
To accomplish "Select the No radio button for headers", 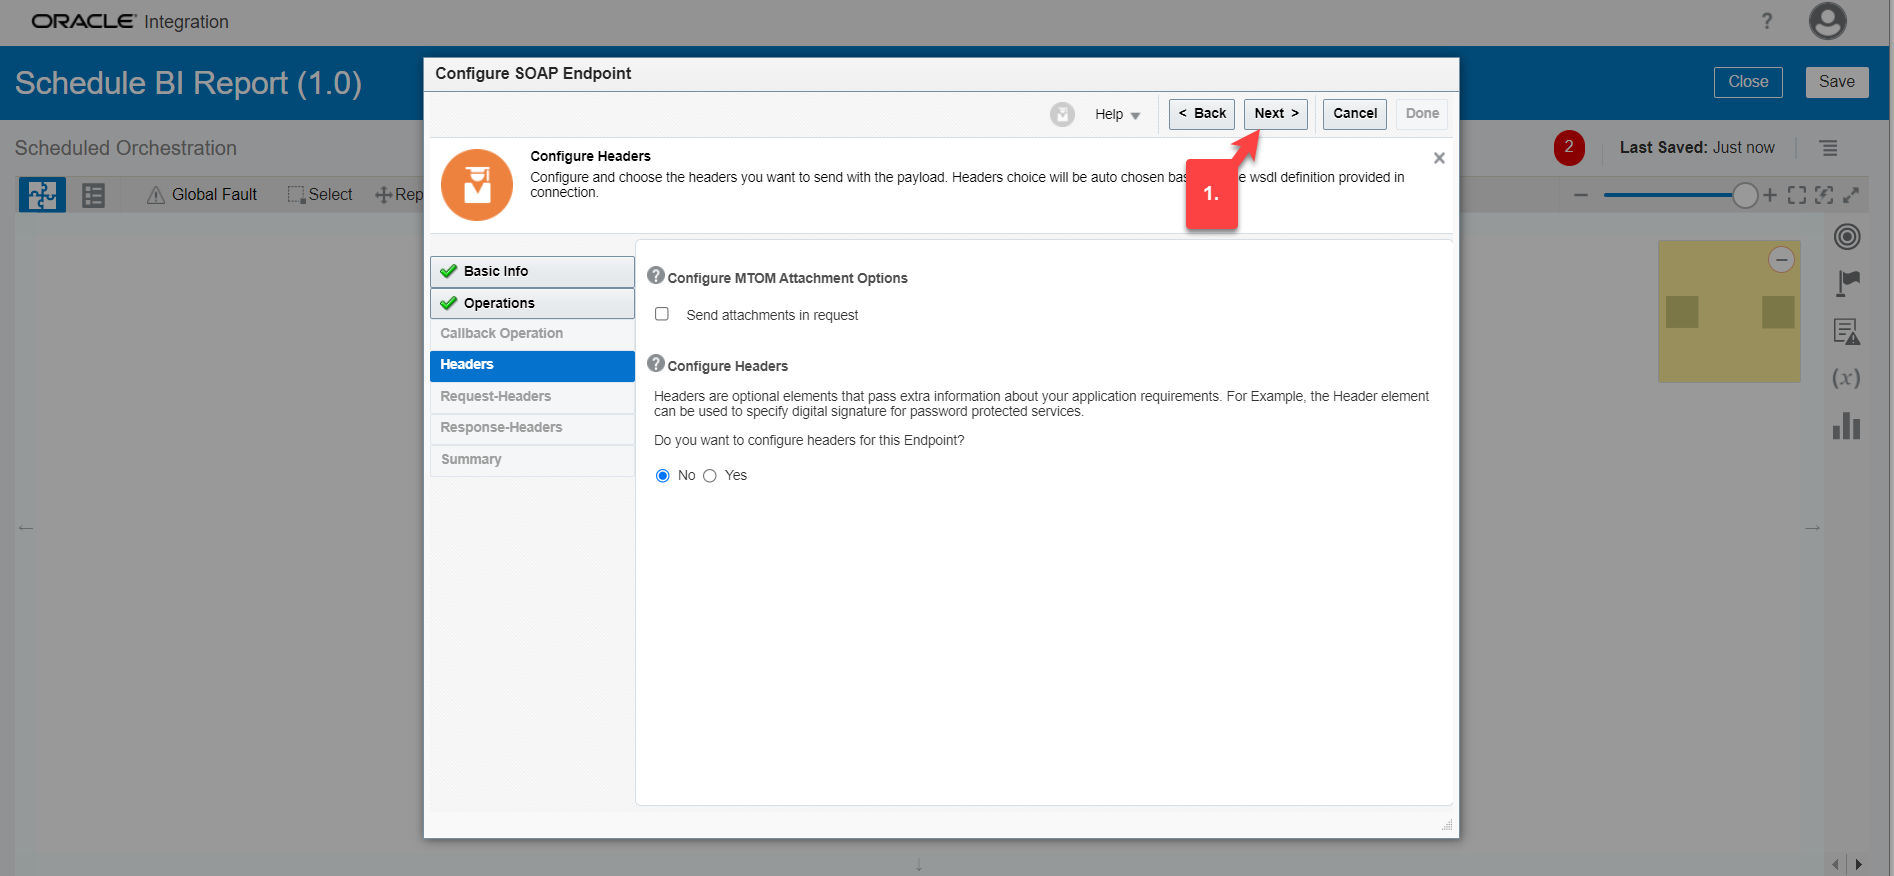I will coord(662,476).
